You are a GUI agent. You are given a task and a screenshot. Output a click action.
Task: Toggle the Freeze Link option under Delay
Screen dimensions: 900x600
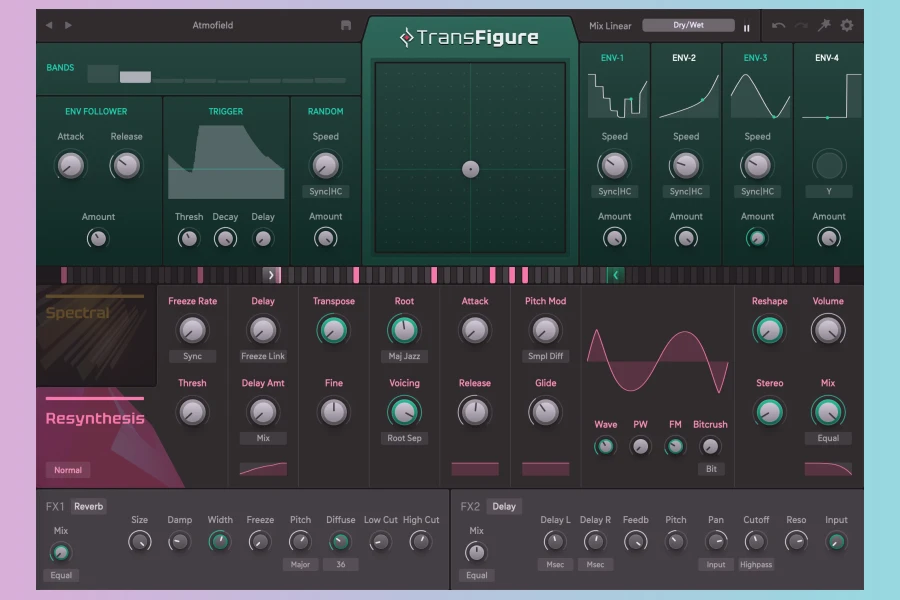pyautogui.click(x=263, y=356)
